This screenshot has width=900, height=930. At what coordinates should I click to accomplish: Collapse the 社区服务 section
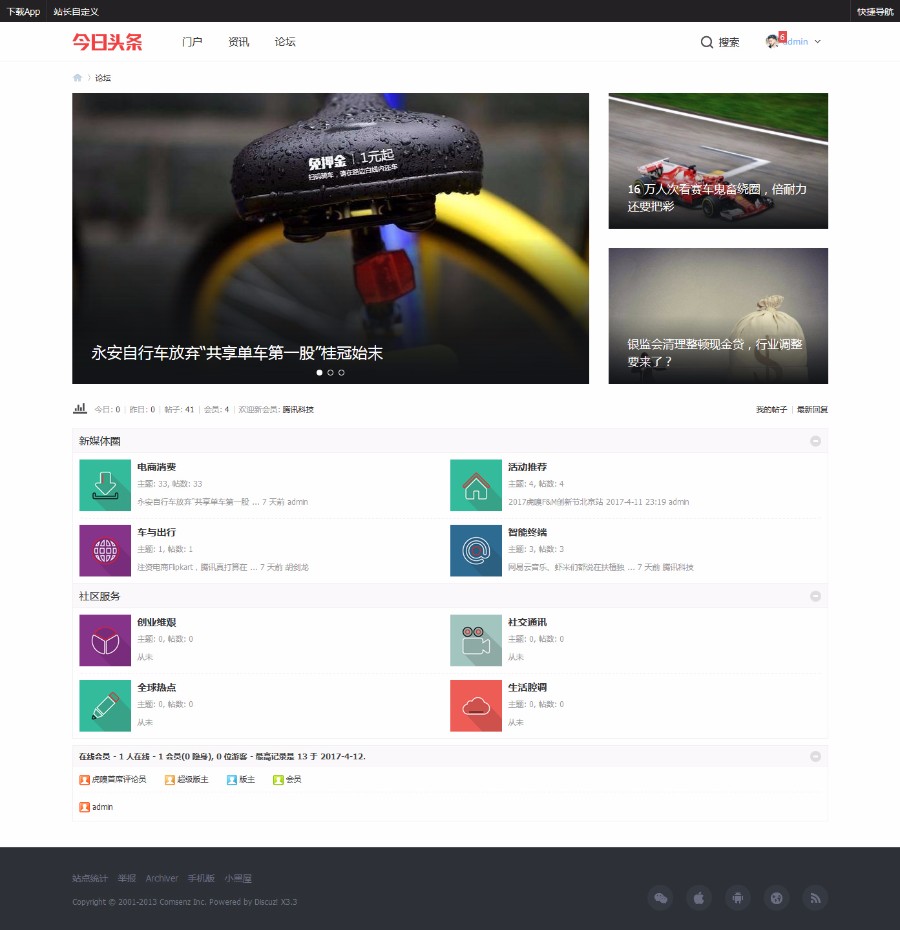click(815, 596)
